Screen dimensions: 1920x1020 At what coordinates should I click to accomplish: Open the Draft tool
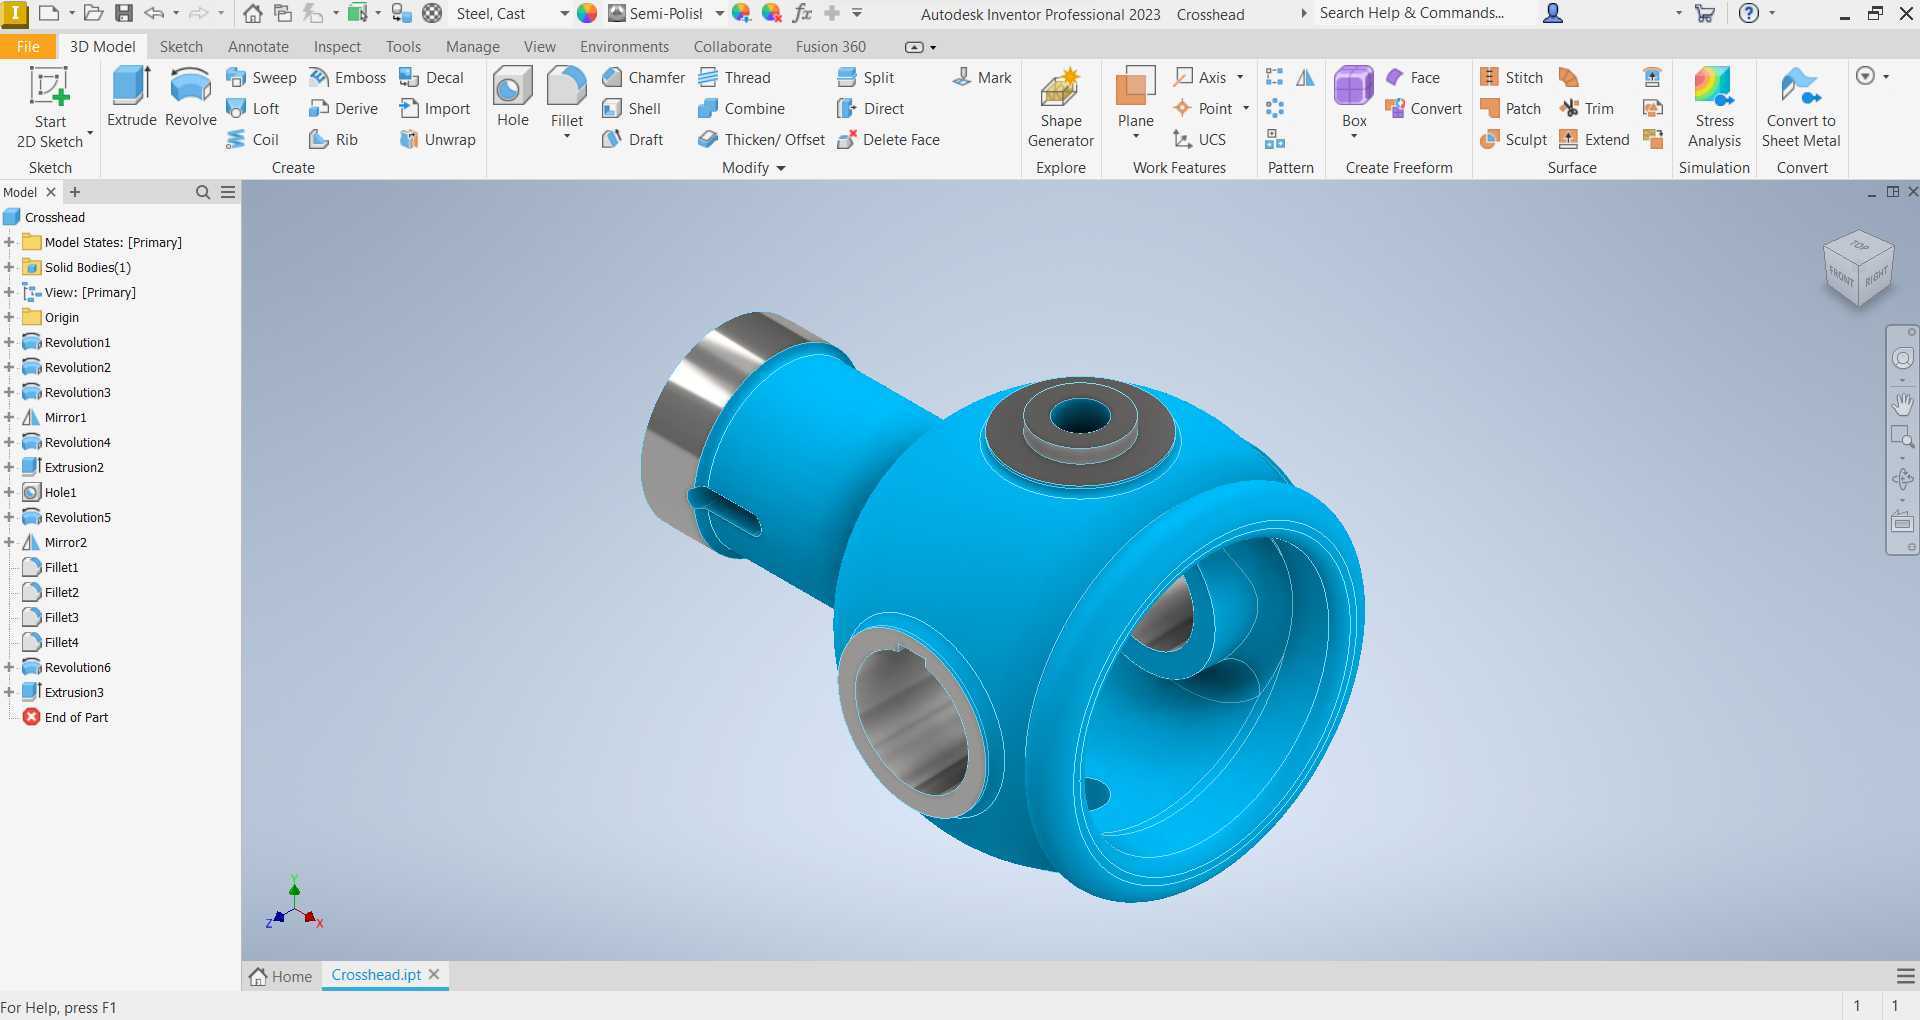click(x=633, y=139)
